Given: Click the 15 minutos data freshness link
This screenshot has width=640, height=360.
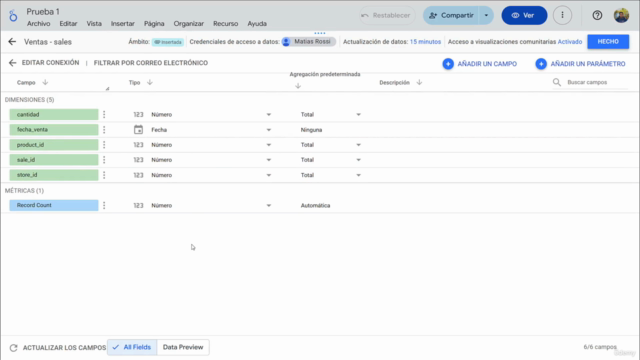Looking at the screenshot, I should 425,42.
